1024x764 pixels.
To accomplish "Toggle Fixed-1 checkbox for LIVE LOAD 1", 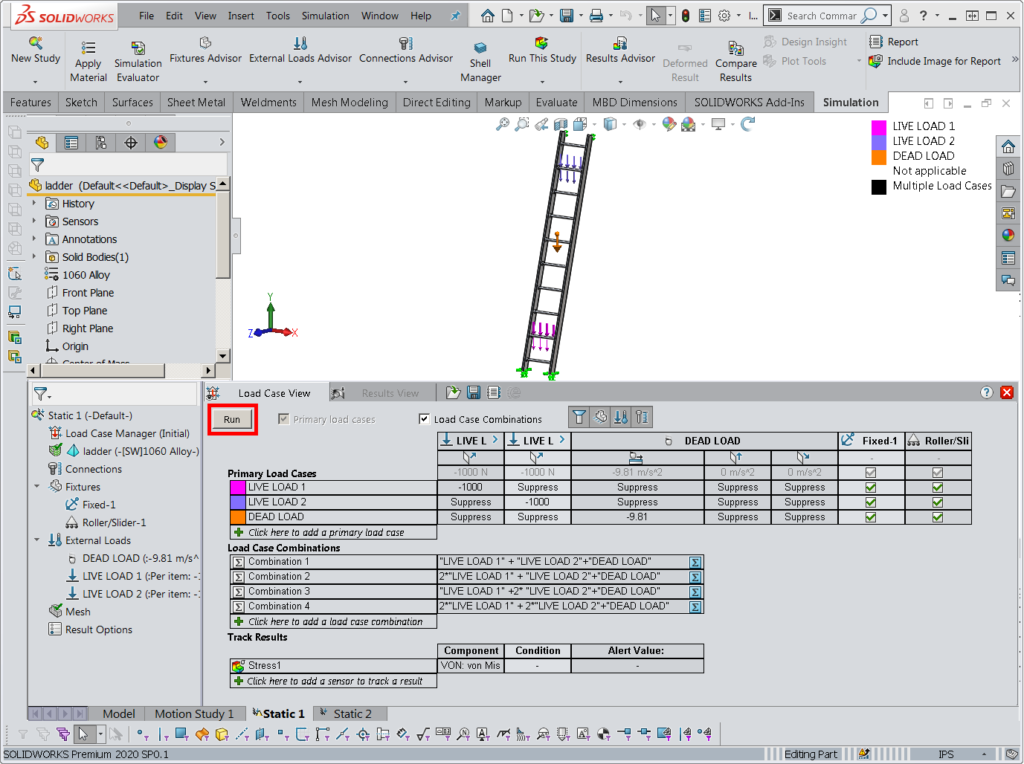I will (x=871, y=487).
